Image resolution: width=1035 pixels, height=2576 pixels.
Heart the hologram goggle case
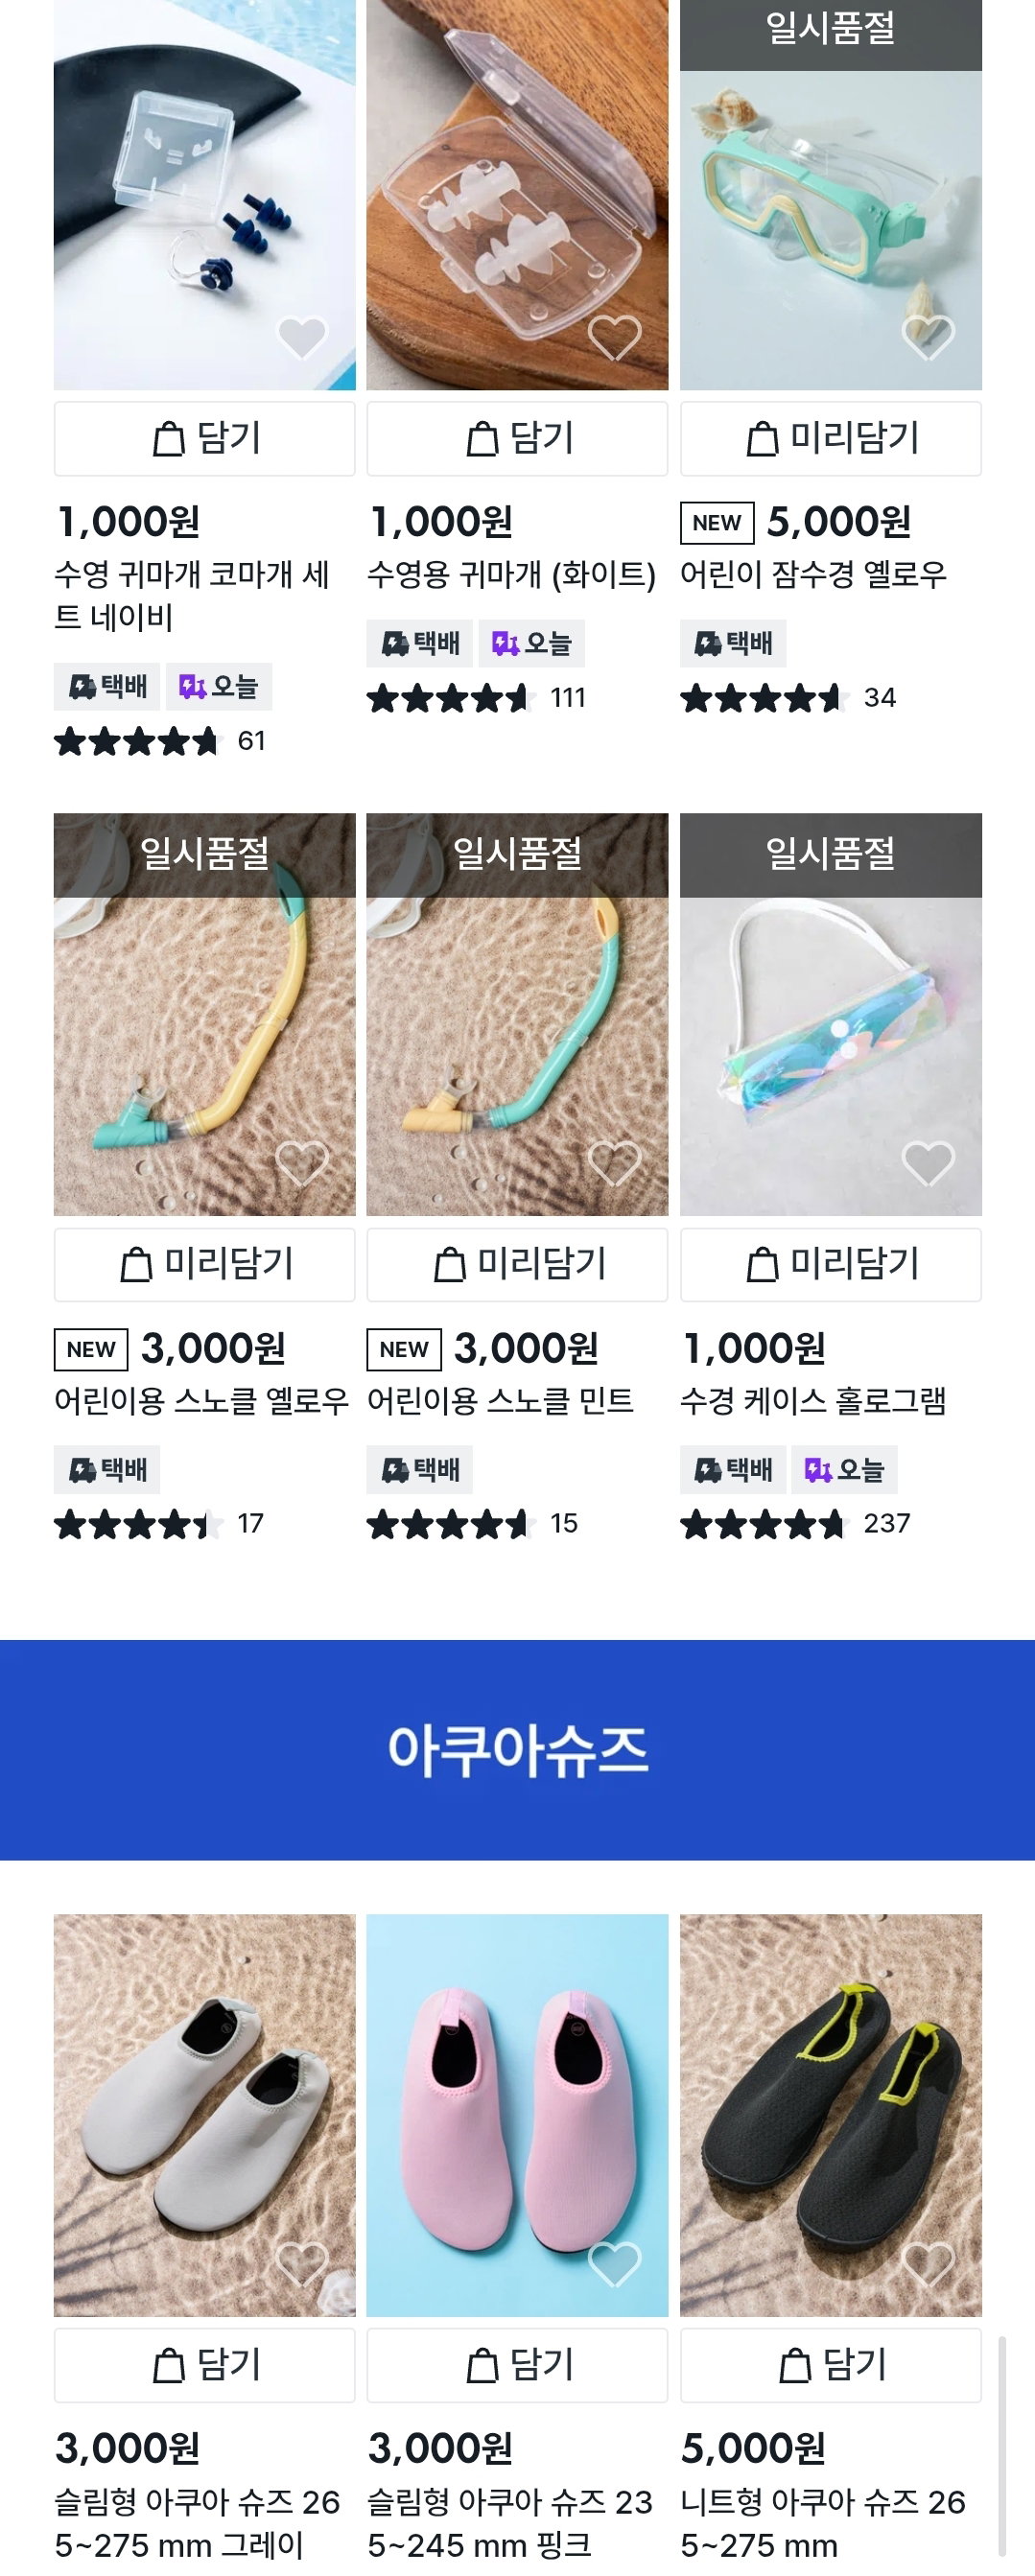coord(928,1163)
